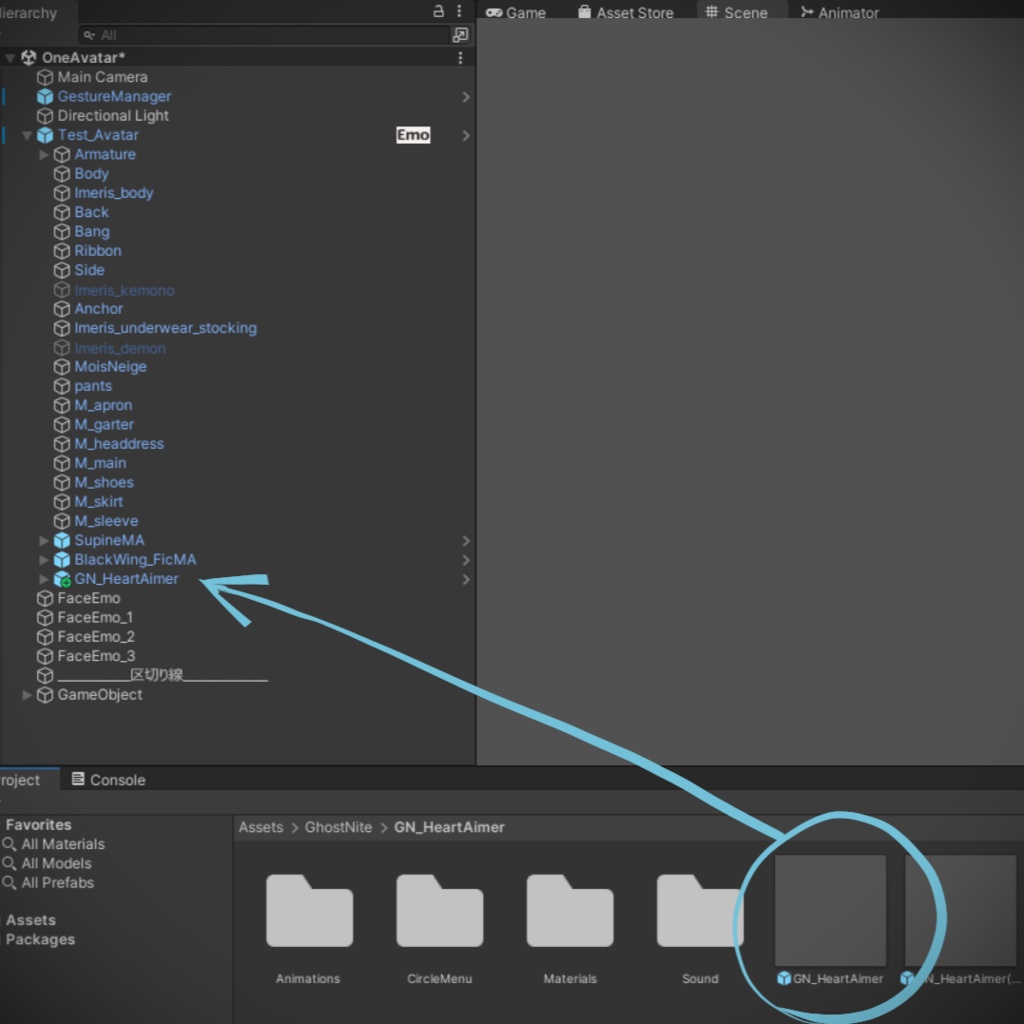The width and height of the screenshot is (1024, 1024).
Task: Select Directional Light in the hierarchy
Action: (x=113, y=116)
